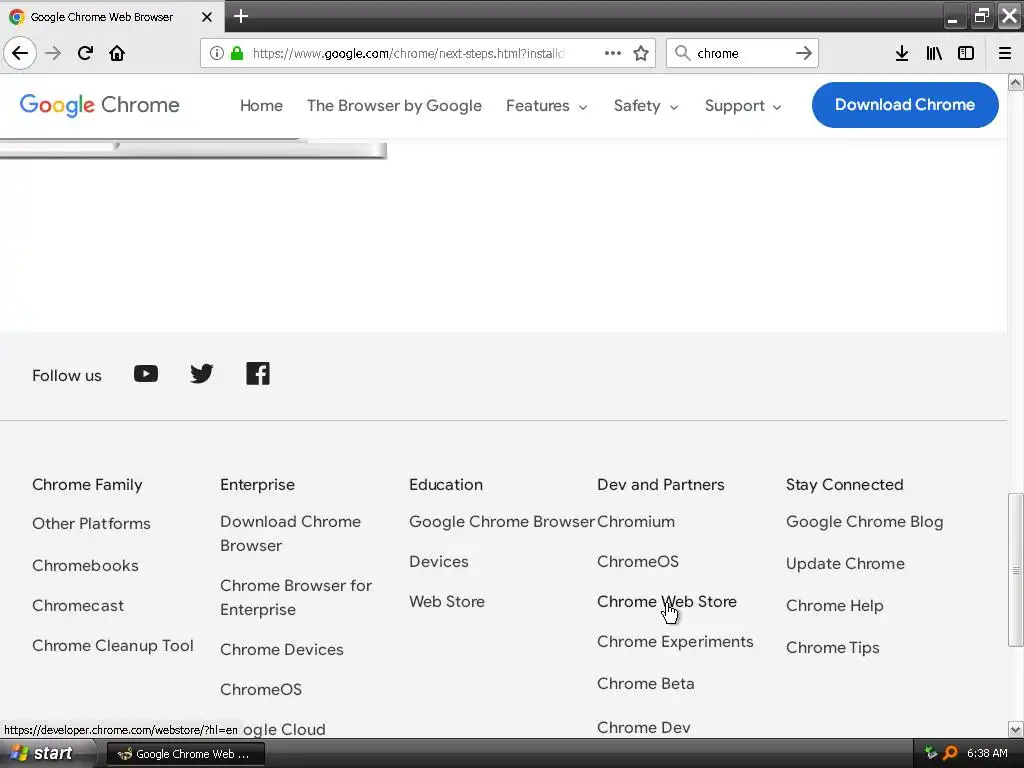Open the Home navigation item

pos(261,106)
